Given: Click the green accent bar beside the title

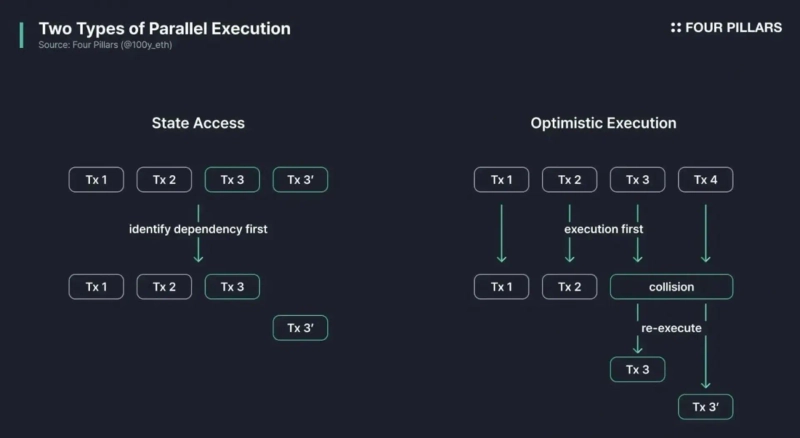Looking at the screenshot, I should (21, 34).
